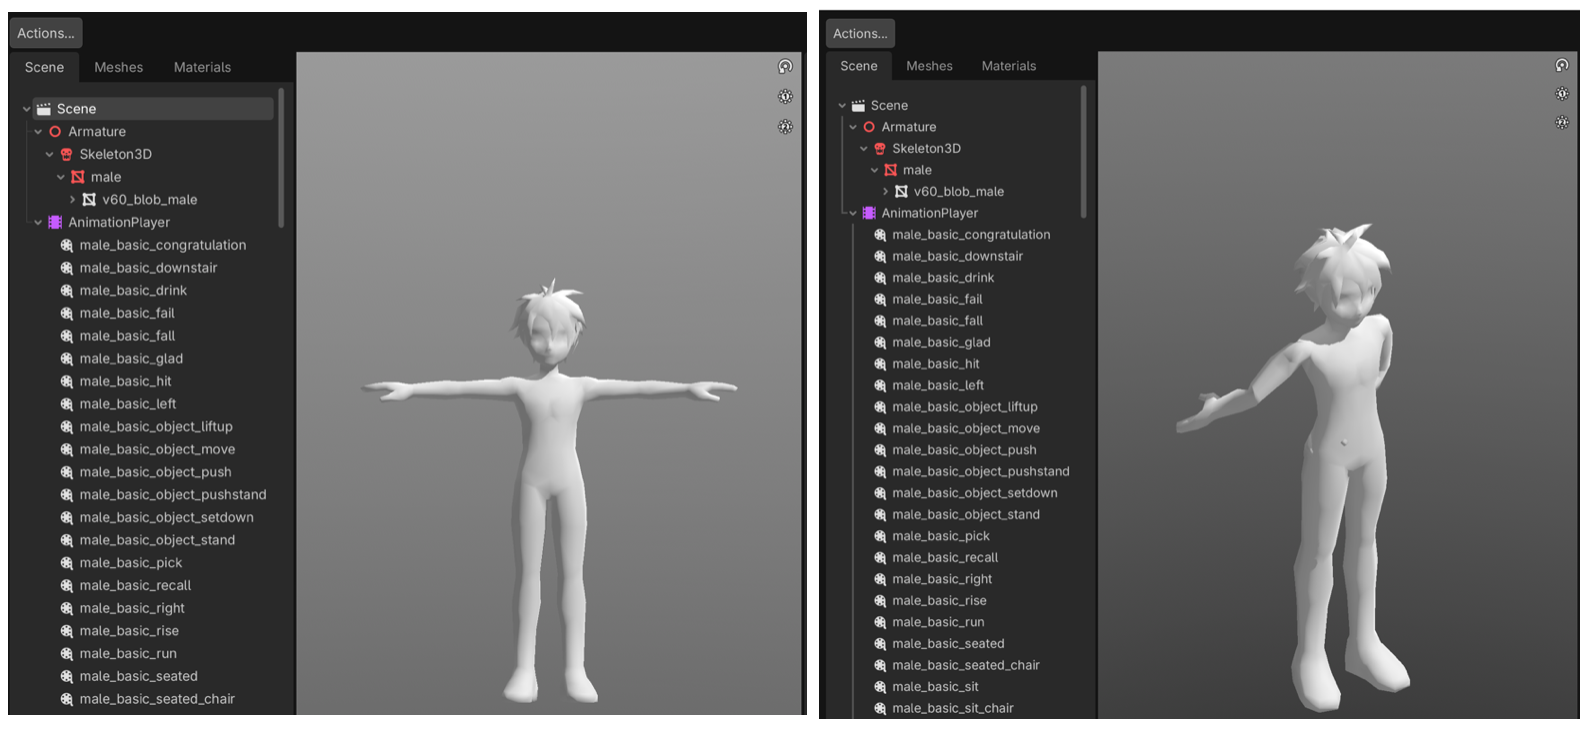This screenshot has height=736, width=1592.
Task: Select male_basic_sit in the right window
Action: [935, 687]
